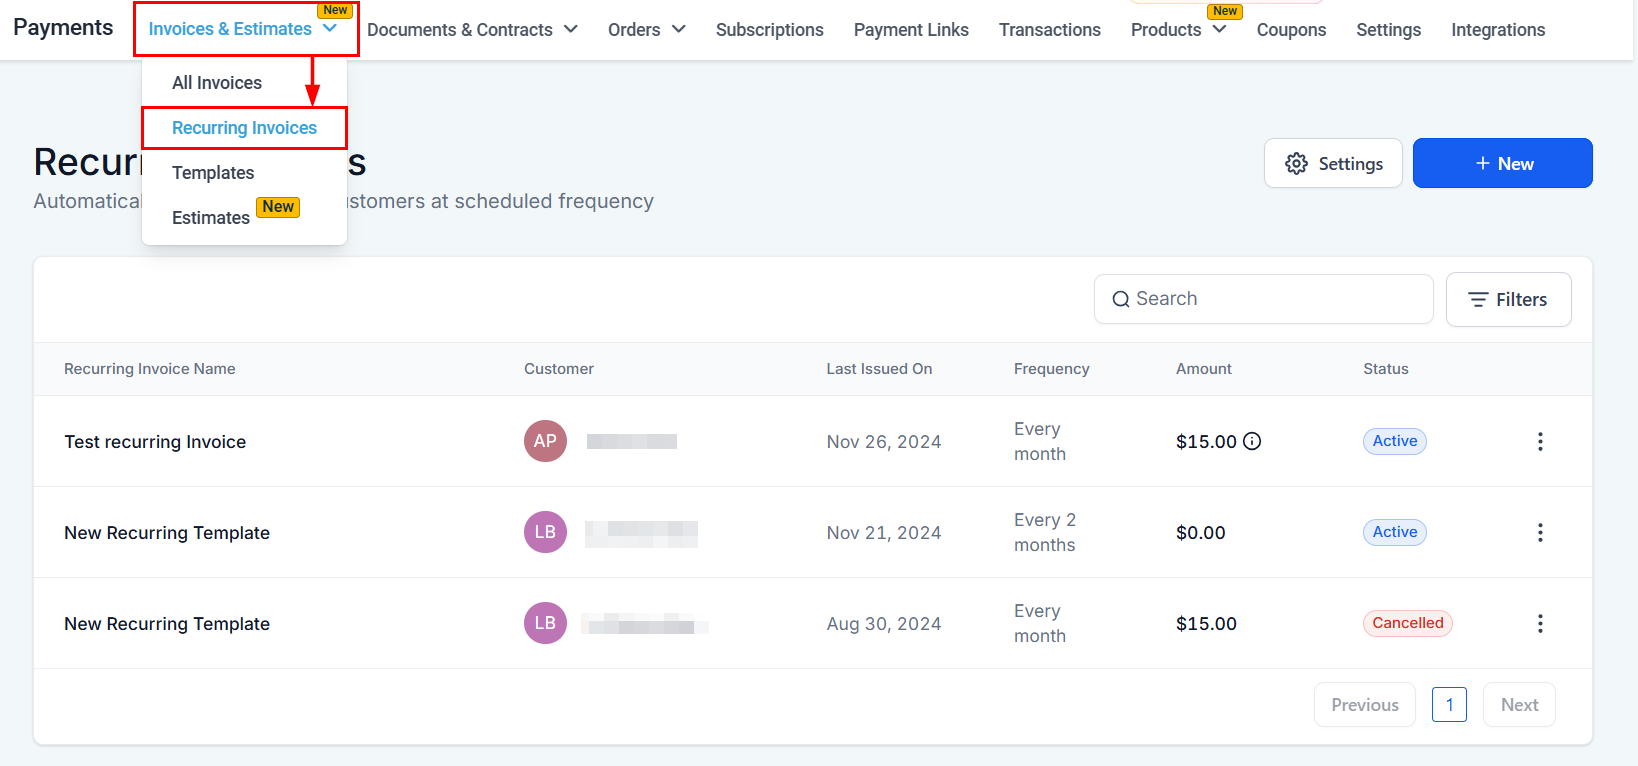This screenshot has height=766, width=1638.
Task: Click Status column header
Action: 1385,369
